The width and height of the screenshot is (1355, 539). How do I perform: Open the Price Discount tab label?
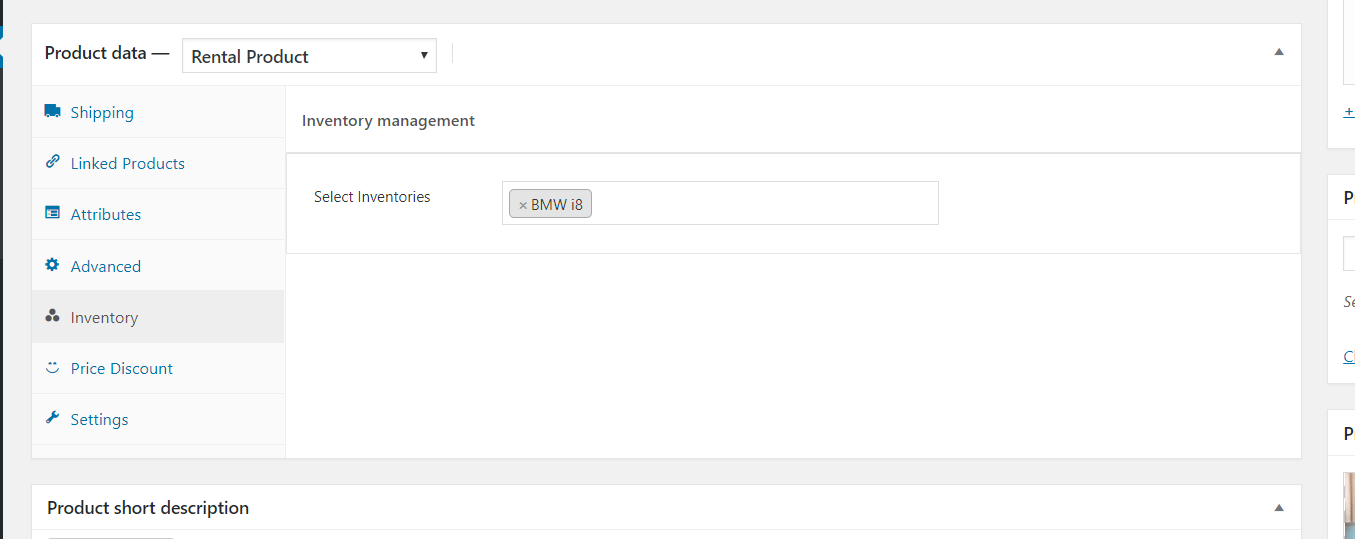coord(122,369)
